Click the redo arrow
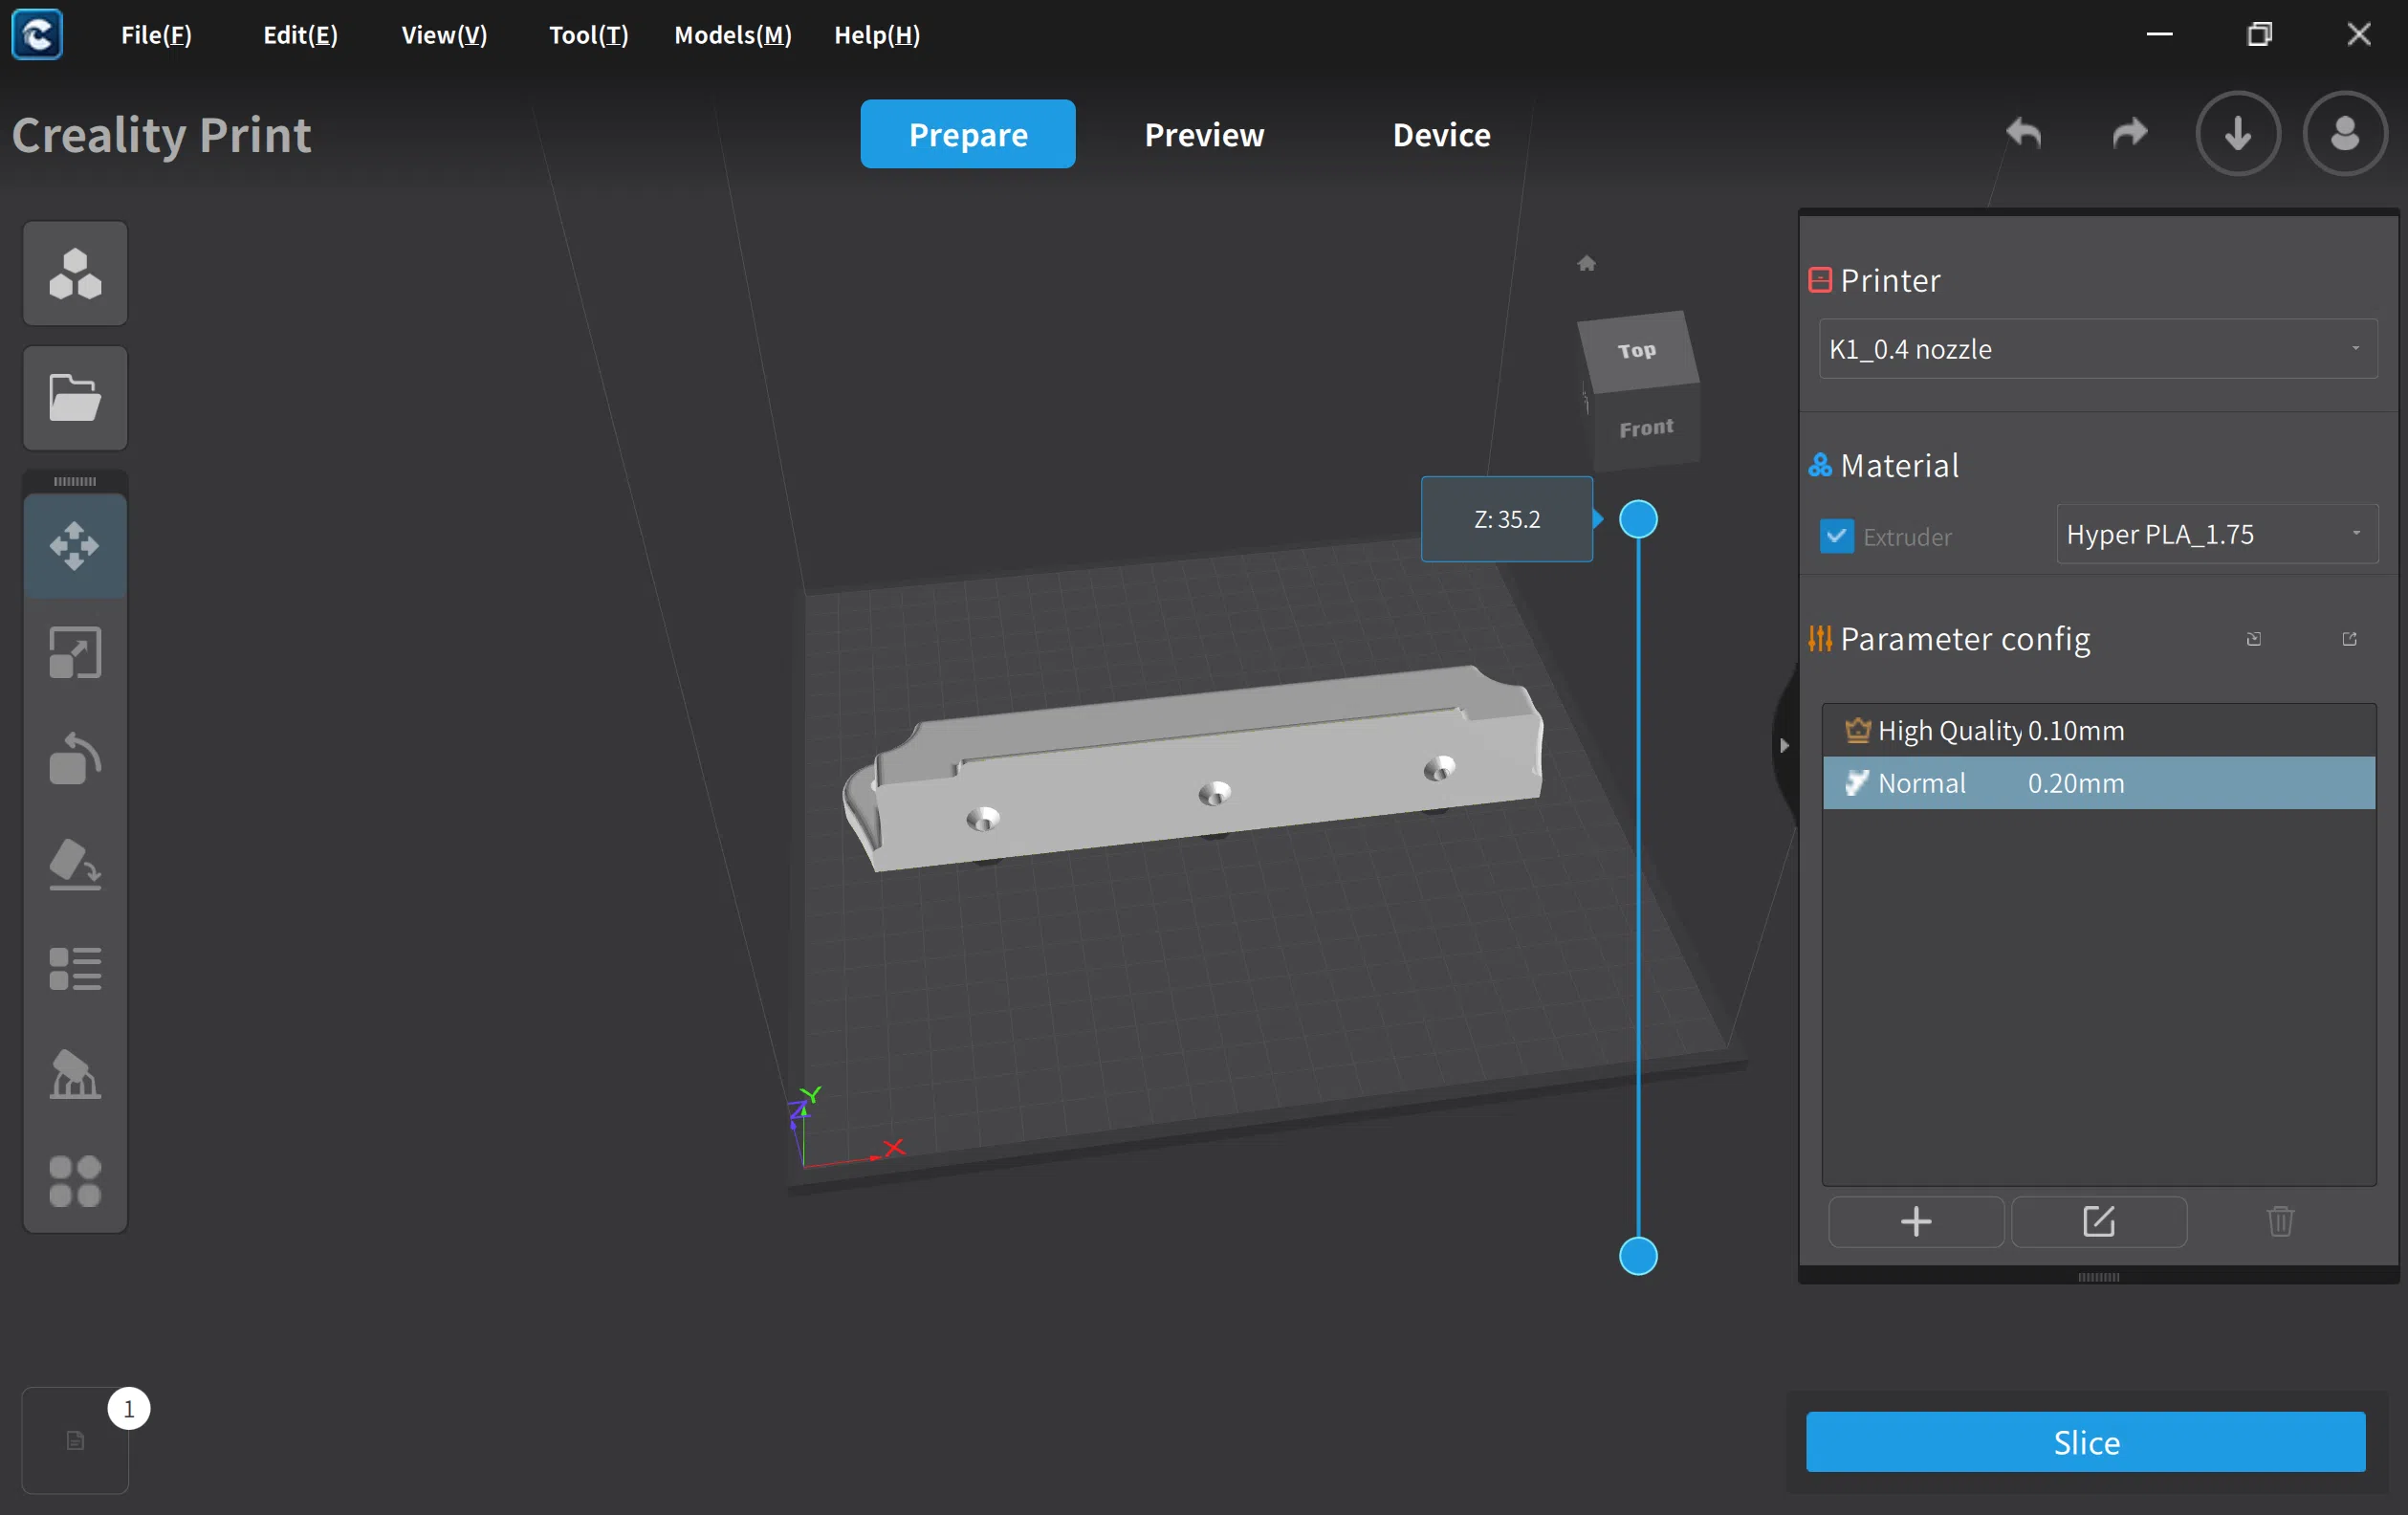Image resolution: width=2408 pixels, height=1515 pixels. (2129, 133)
